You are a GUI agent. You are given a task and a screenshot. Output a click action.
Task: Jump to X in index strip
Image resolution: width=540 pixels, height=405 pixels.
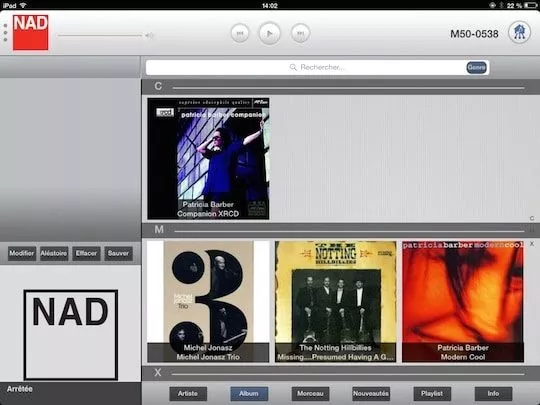(x=532, y=244)
